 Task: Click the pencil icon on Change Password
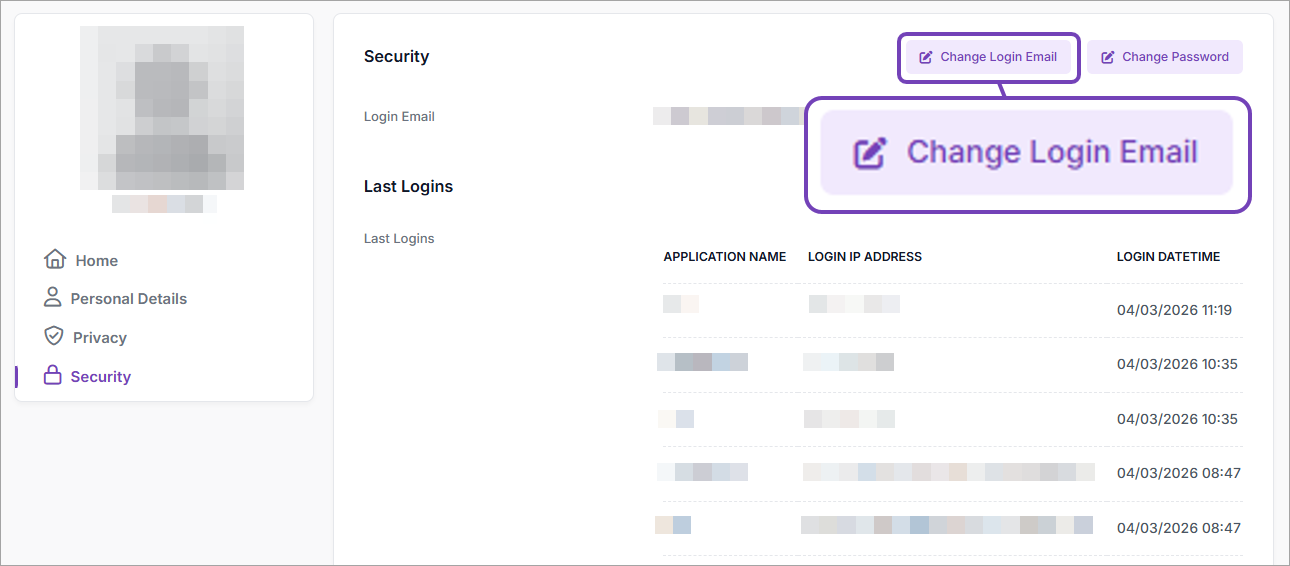1108,57
